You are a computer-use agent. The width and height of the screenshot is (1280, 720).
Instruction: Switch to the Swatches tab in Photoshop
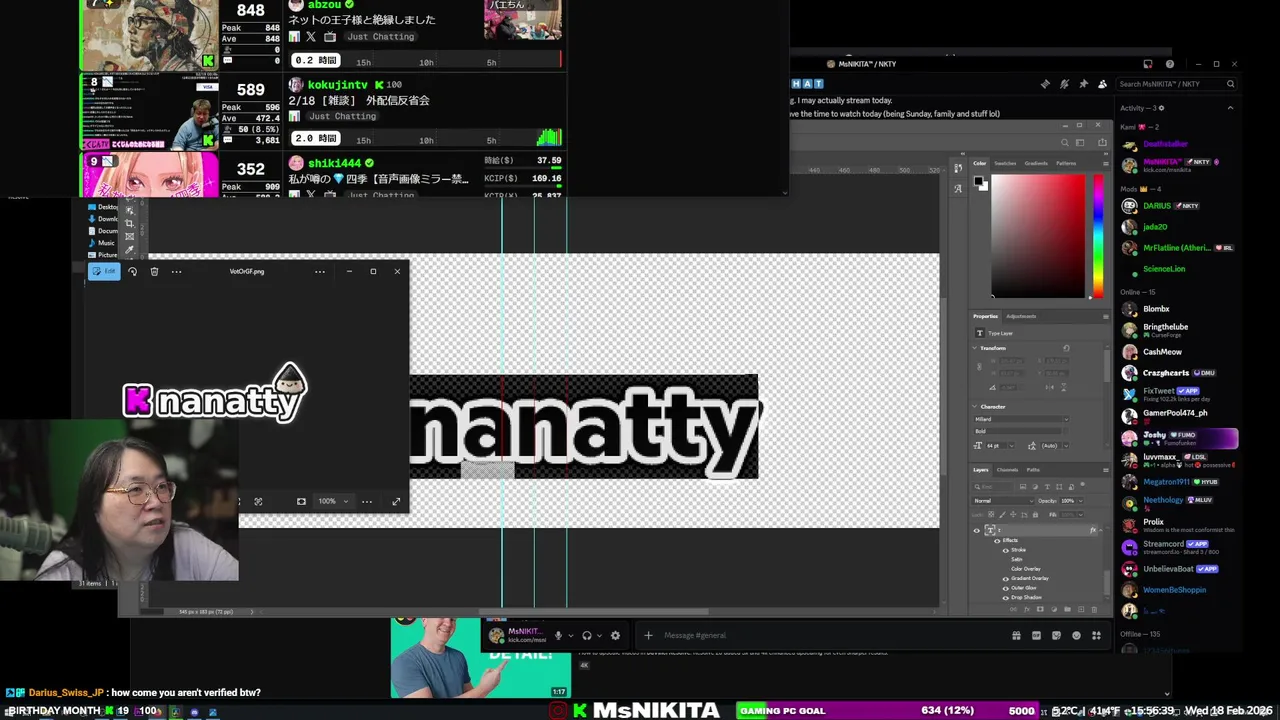click(1005, 163)
